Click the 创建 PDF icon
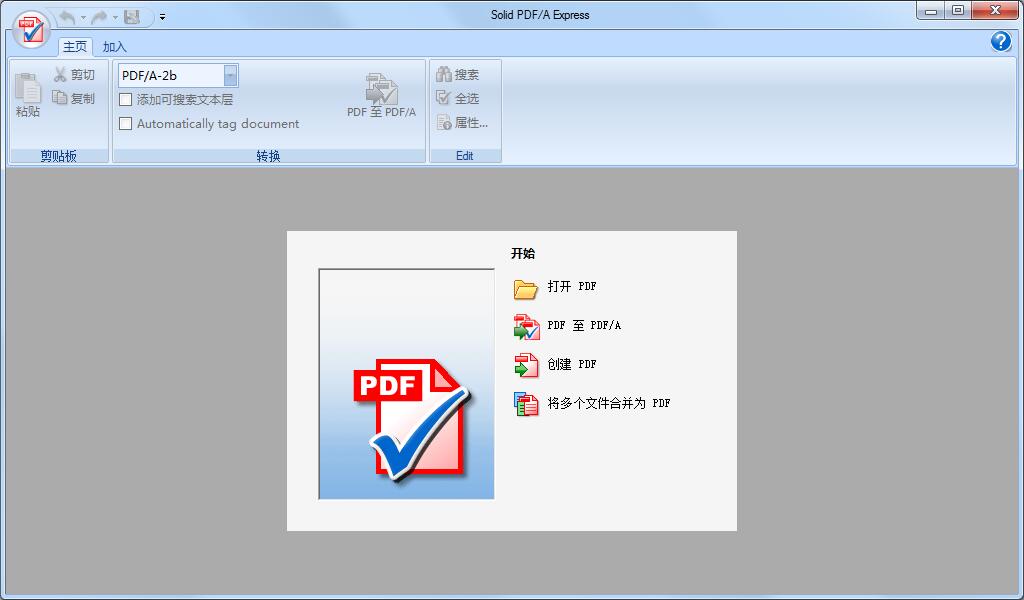This screenshot has width=1024, height=600. [x=526, y=366]
